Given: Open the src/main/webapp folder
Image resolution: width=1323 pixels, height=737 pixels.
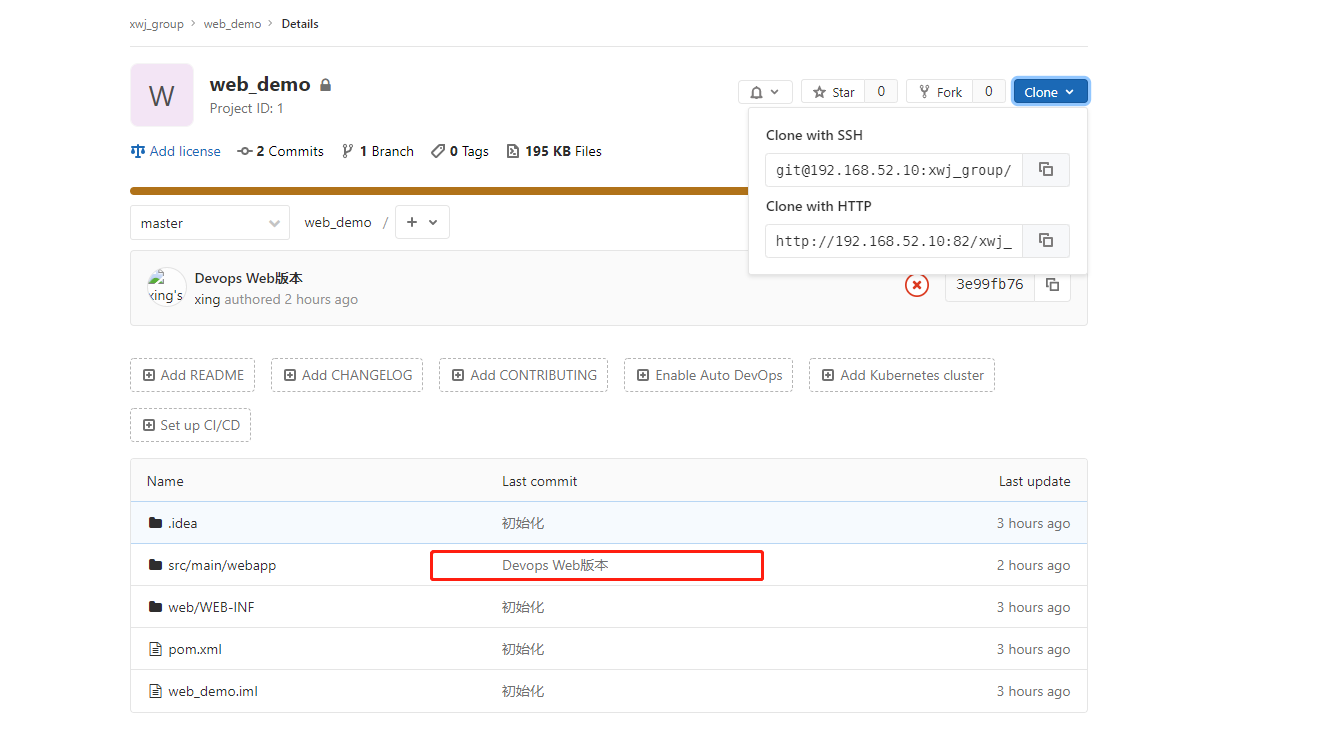Looking at the screenshot, I should (222, 565).
